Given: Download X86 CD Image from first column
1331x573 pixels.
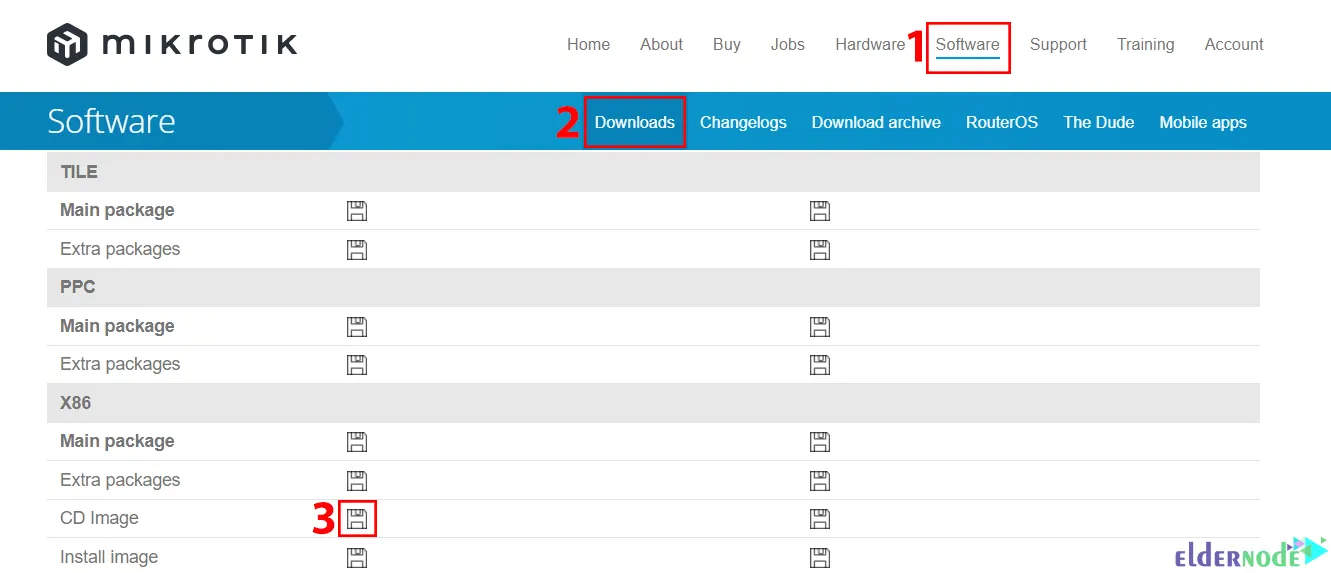Looking at the screenshot, I should 357,518.
